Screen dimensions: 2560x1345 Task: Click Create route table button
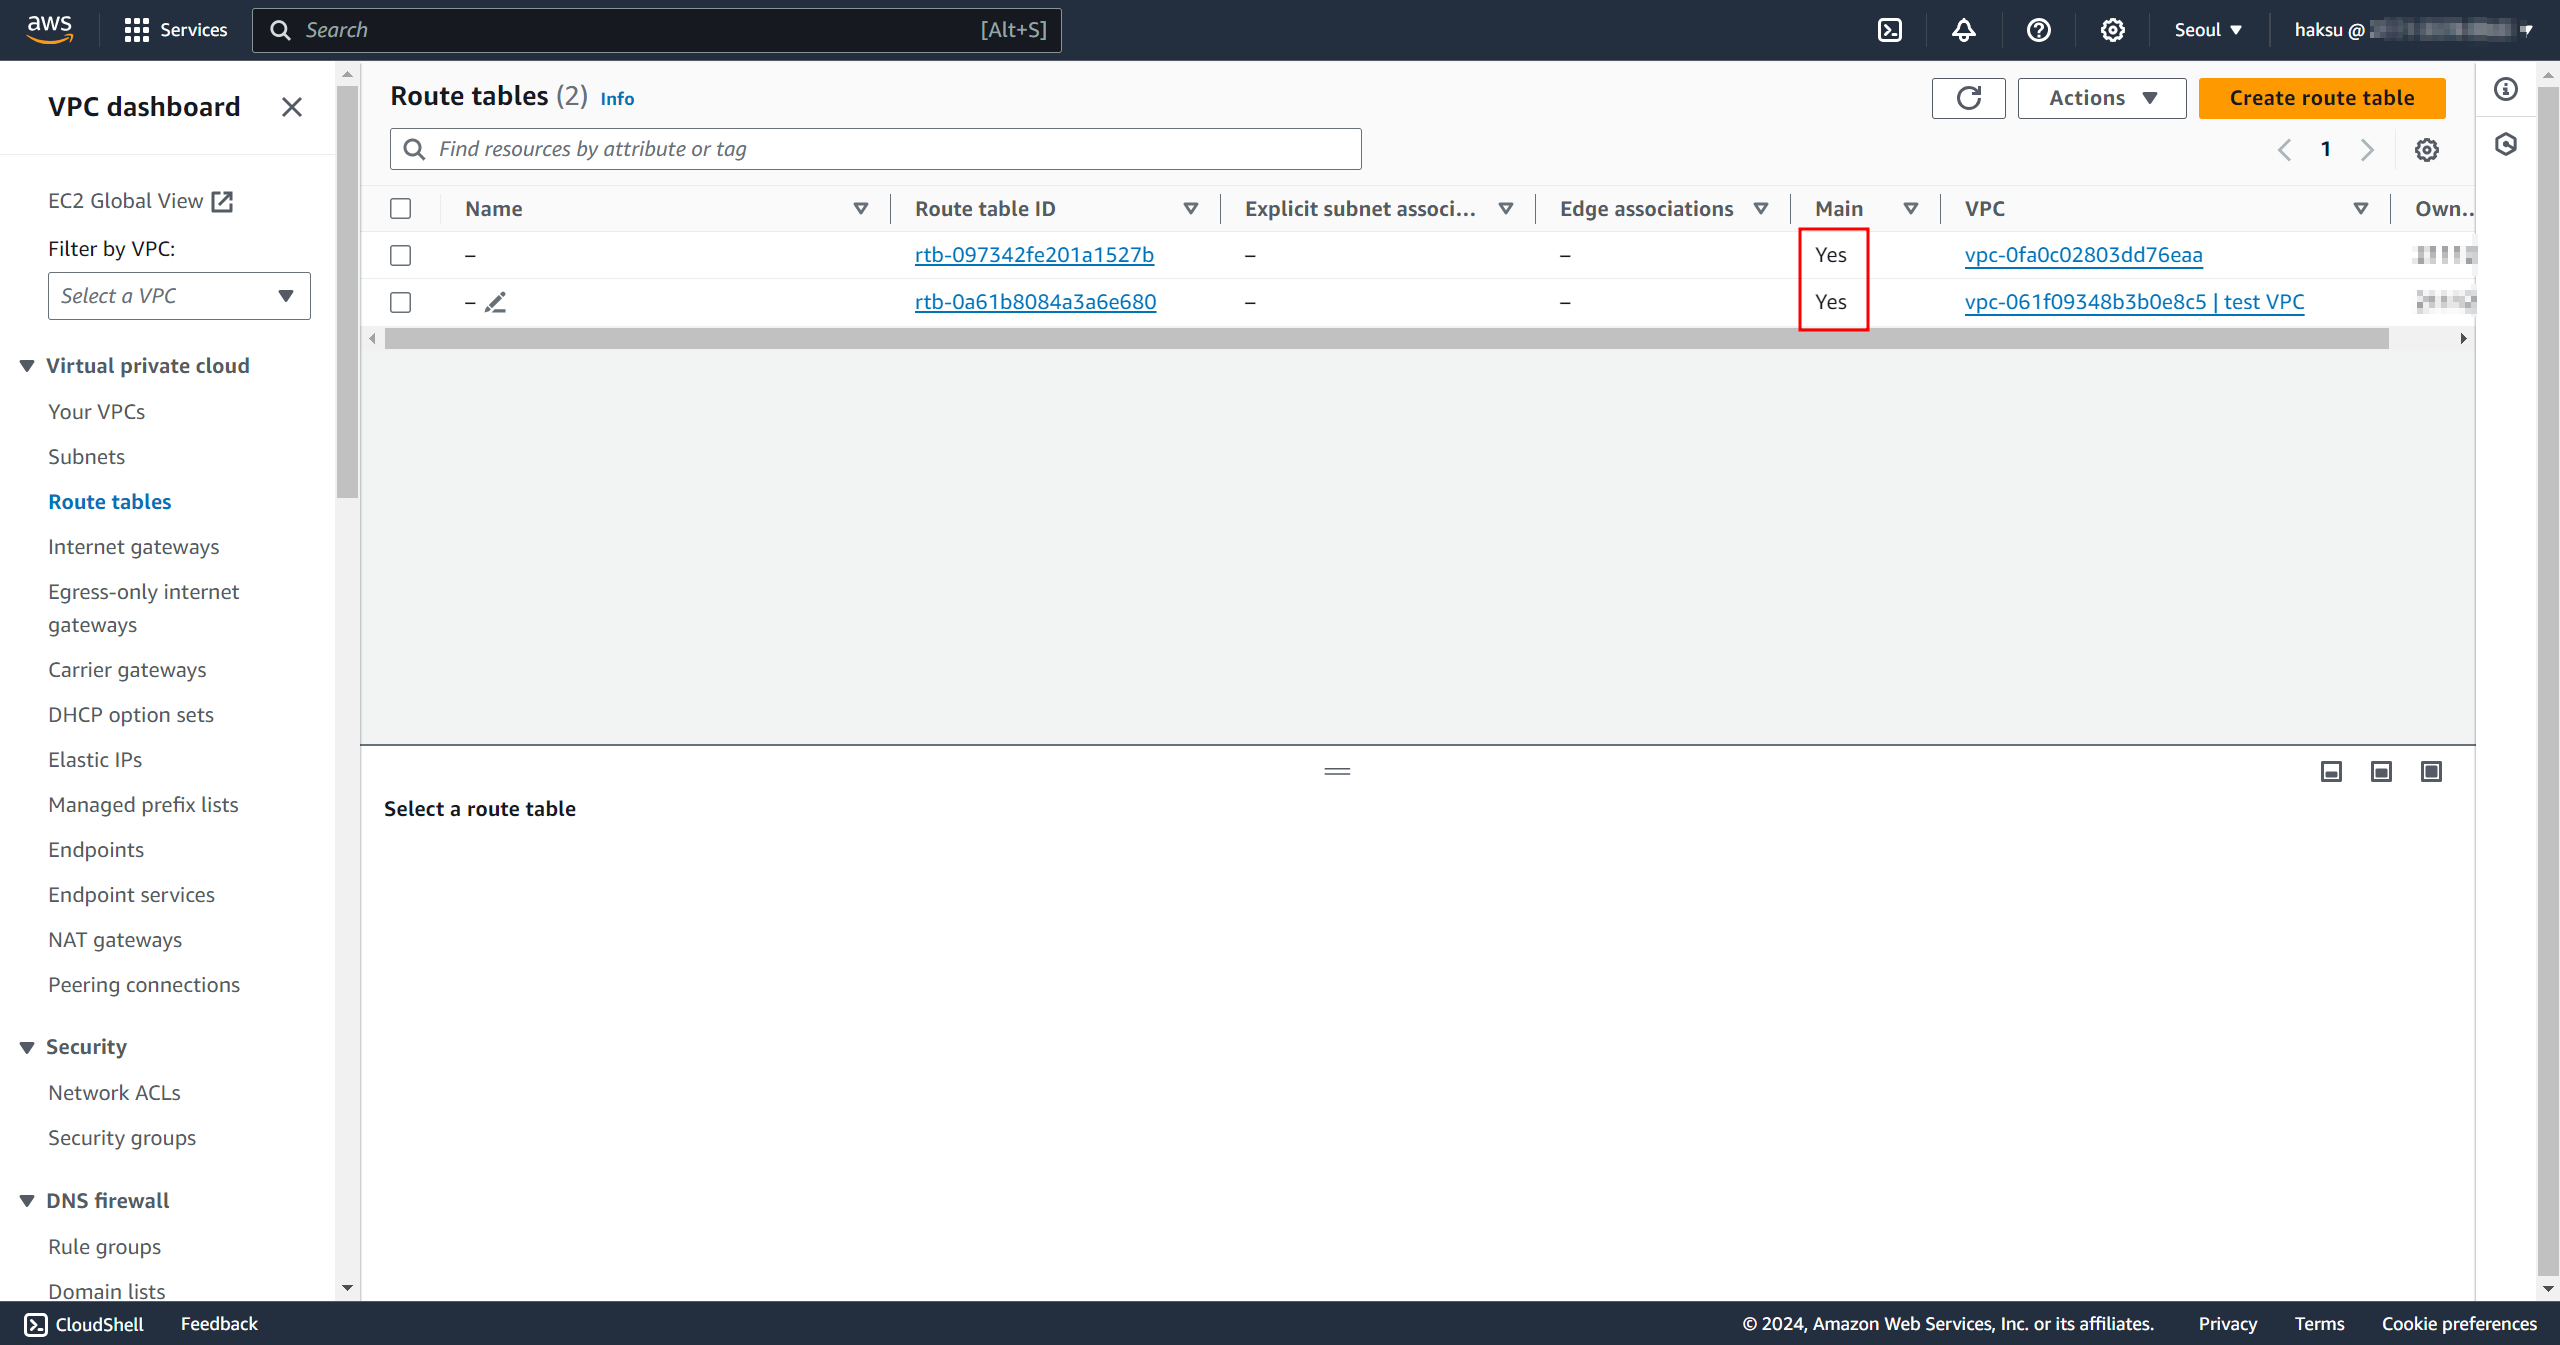tap(2321, 98)
